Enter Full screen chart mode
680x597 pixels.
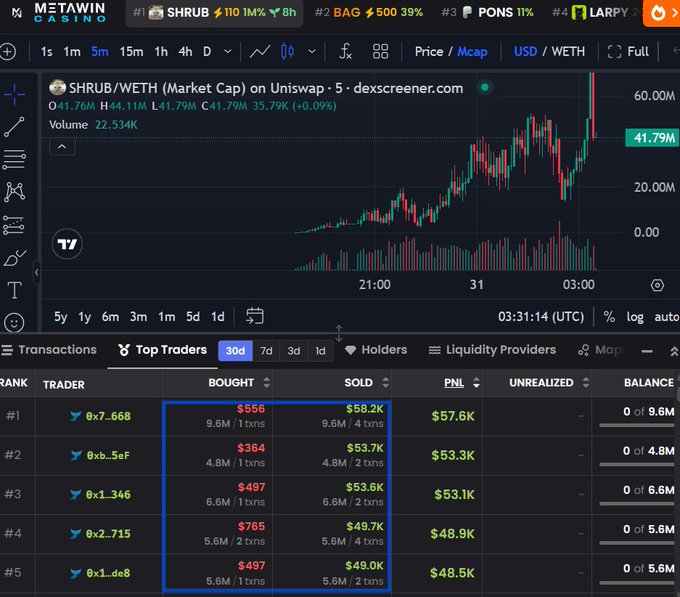628,52
